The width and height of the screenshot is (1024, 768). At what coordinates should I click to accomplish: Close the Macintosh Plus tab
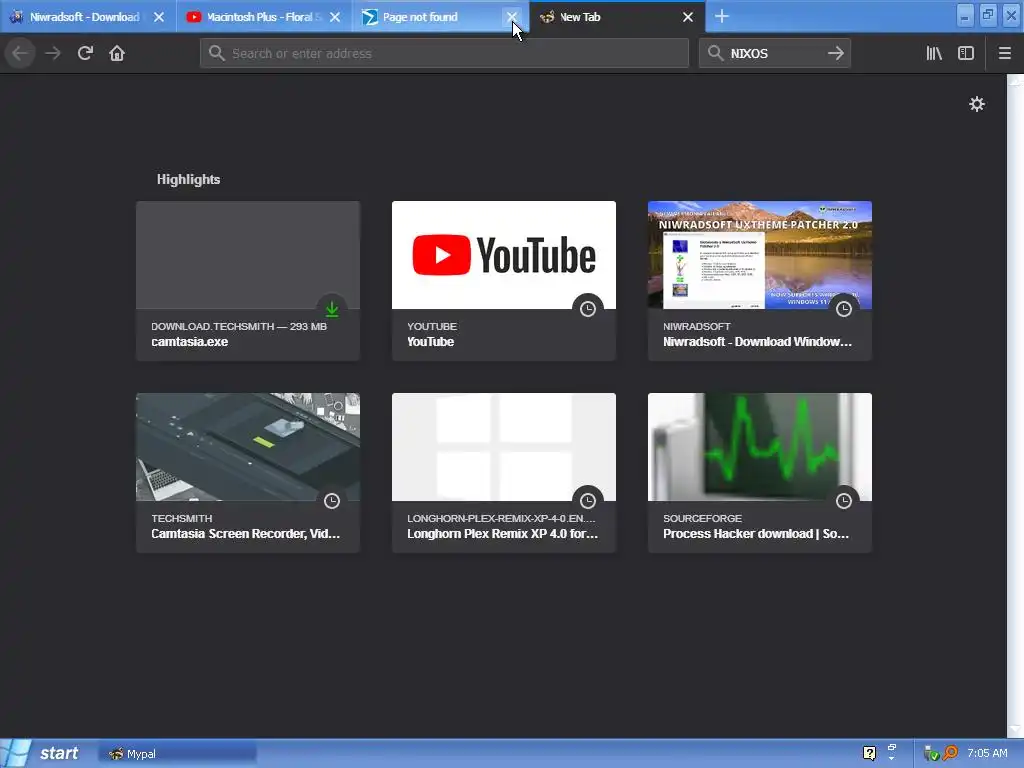pyautogui.click(x=335, y=17)
